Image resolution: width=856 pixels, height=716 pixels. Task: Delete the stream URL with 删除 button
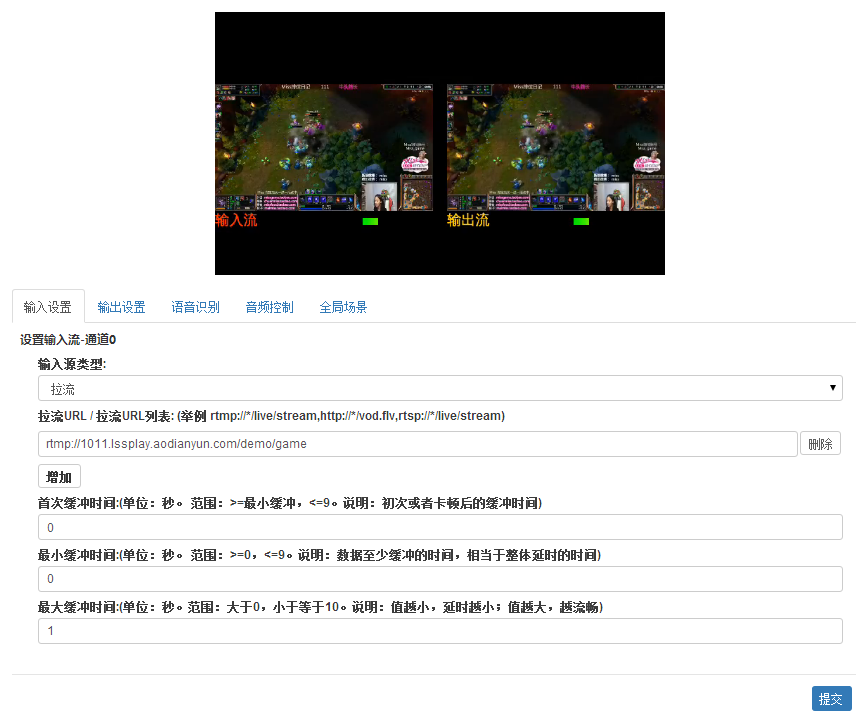pos(820,444)
